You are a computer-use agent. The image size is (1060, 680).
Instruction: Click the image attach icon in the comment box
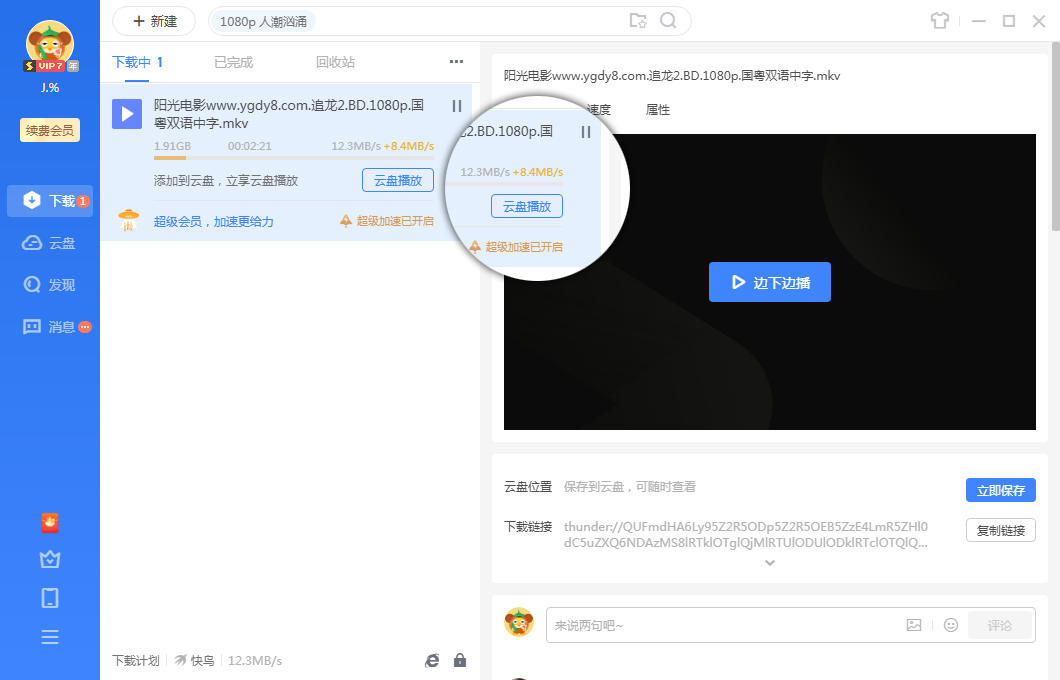[914, 625]
